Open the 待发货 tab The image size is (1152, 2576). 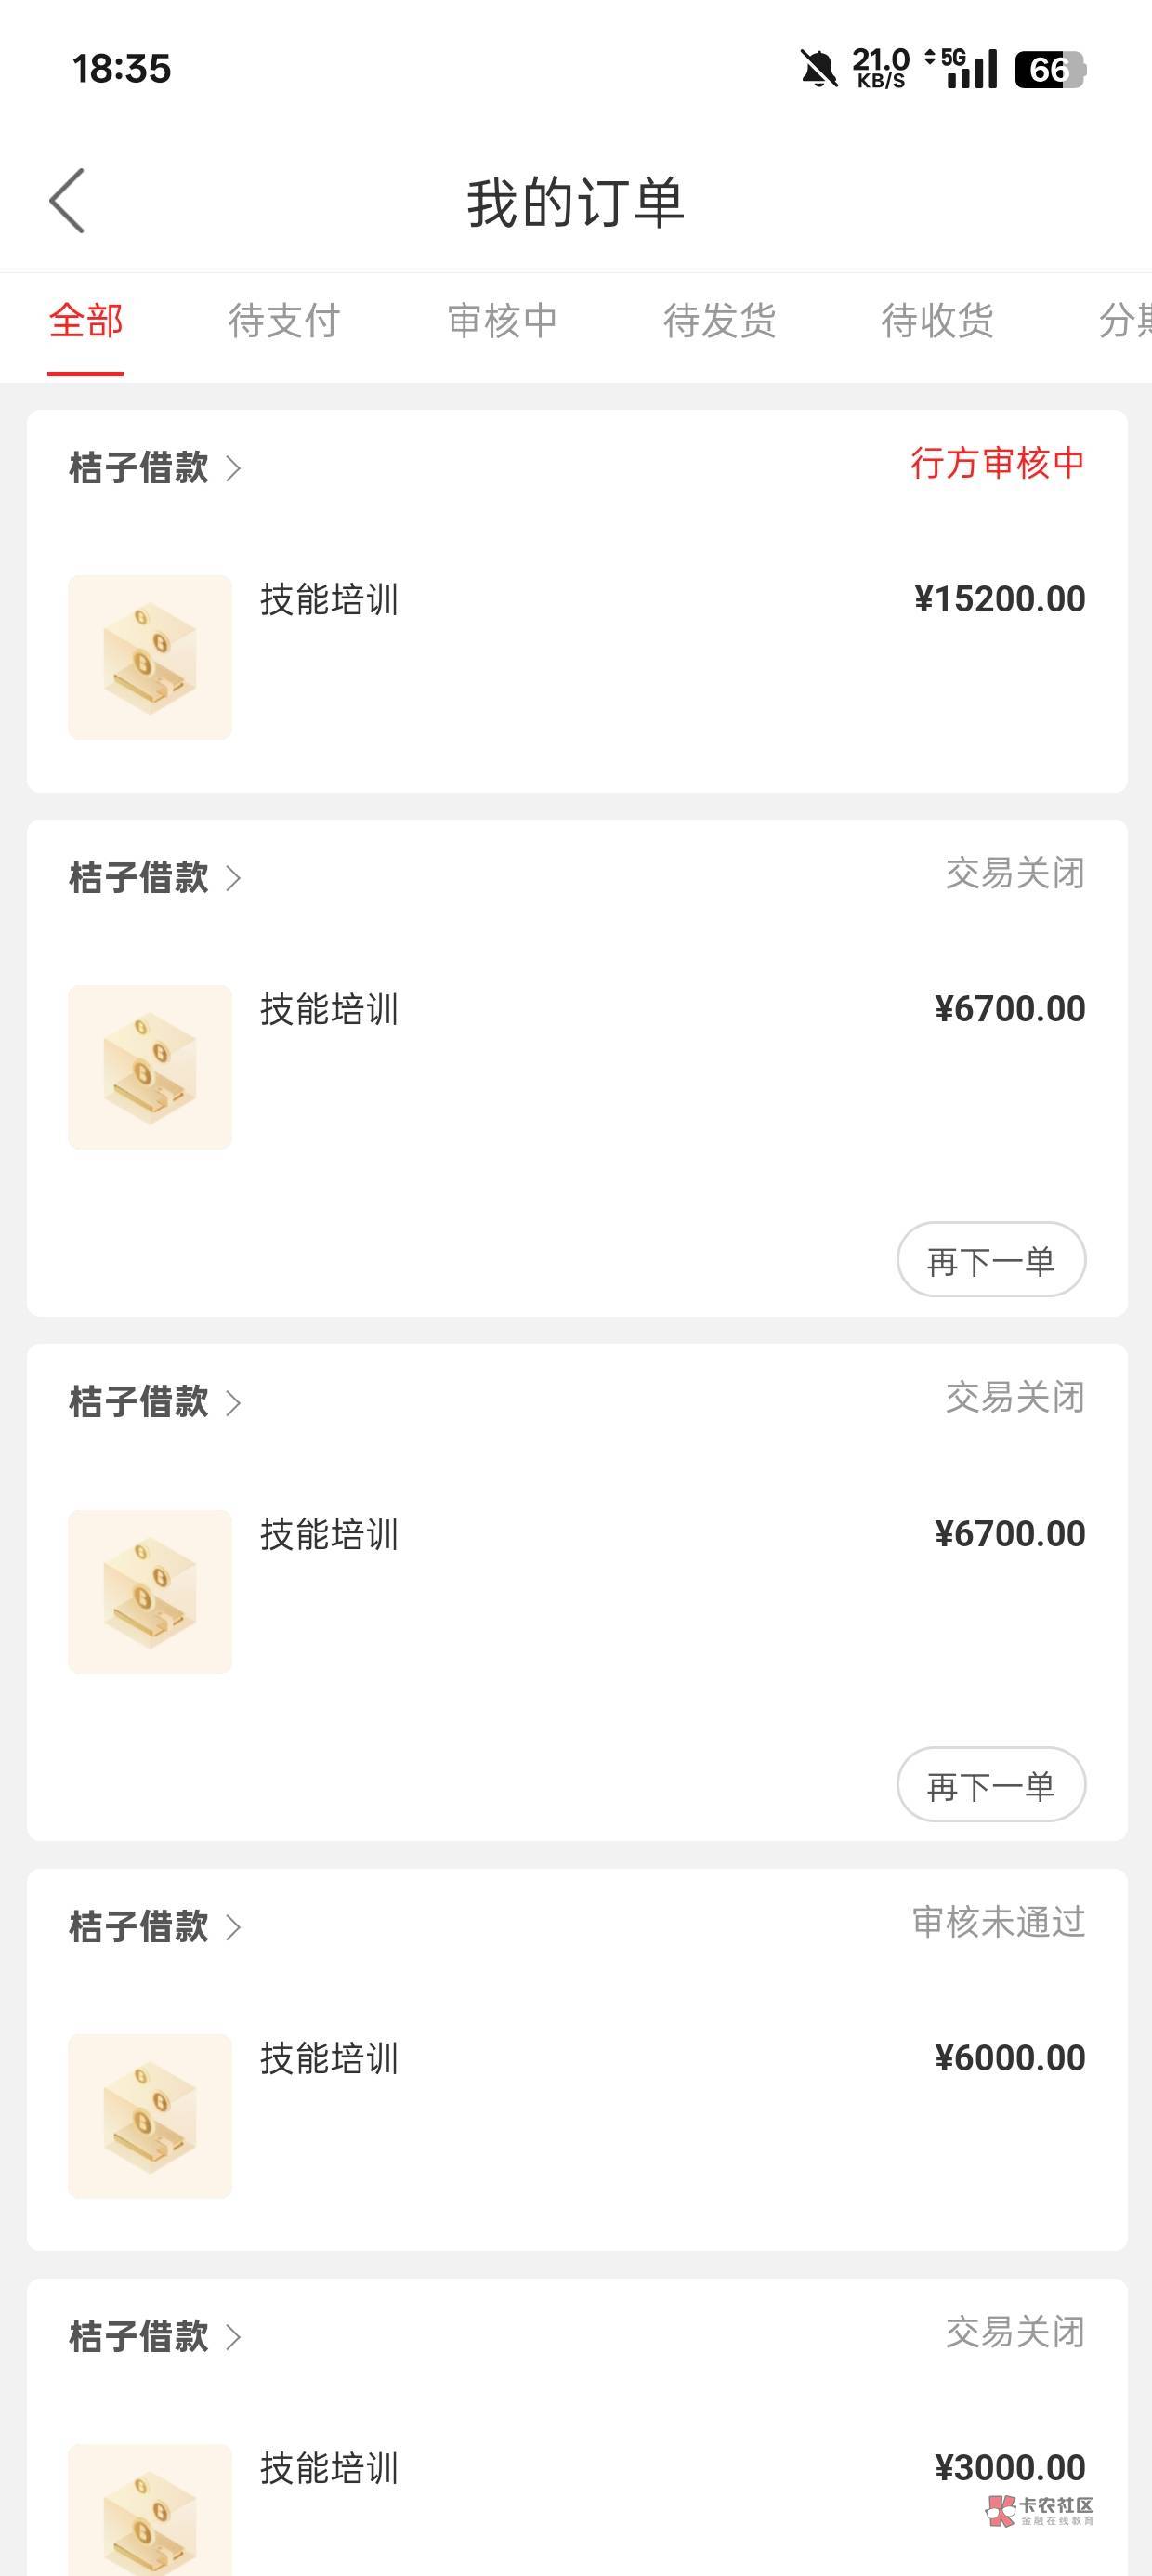pyautogui.click(x=720, y=321)
